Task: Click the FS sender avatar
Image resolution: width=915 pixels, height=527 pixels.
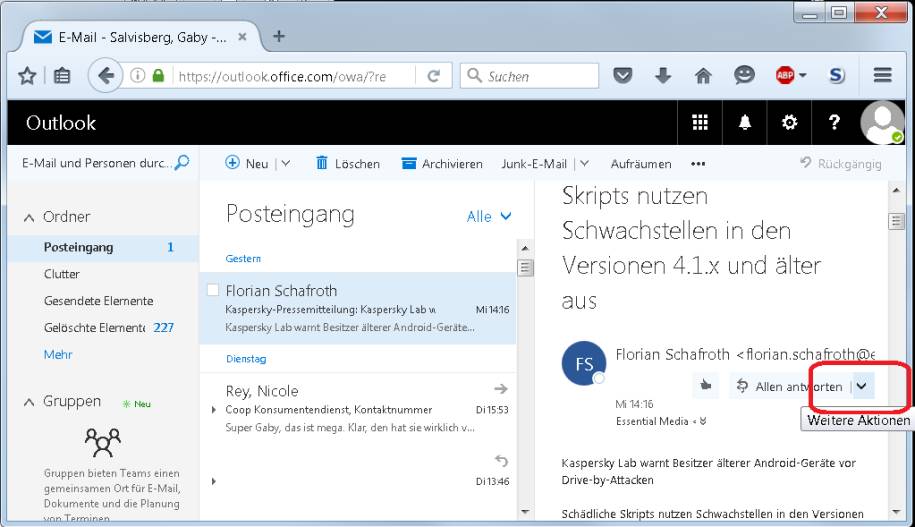Action: pyautogui.click(x=584, y=363)
